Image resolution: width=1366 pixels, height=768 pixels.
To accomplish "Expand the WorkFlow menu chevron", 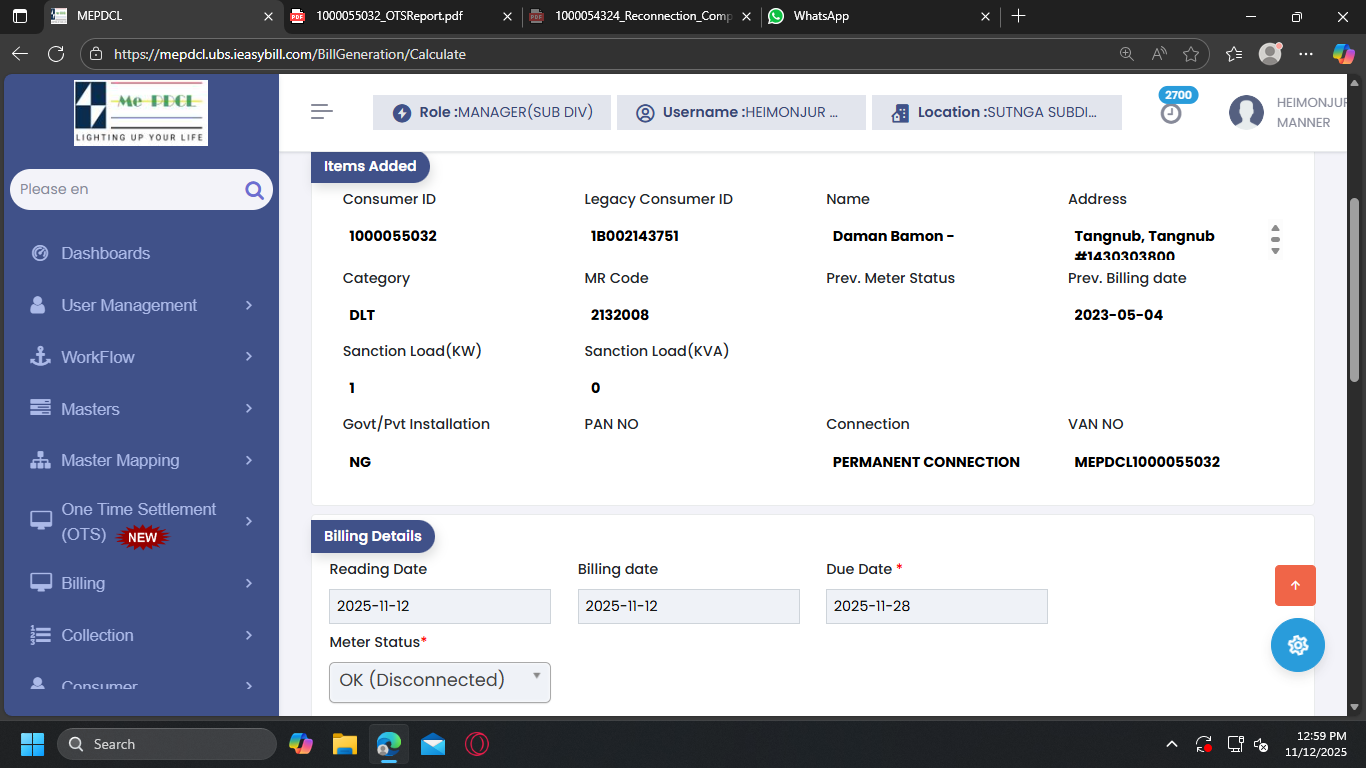I will click(249, 357).
